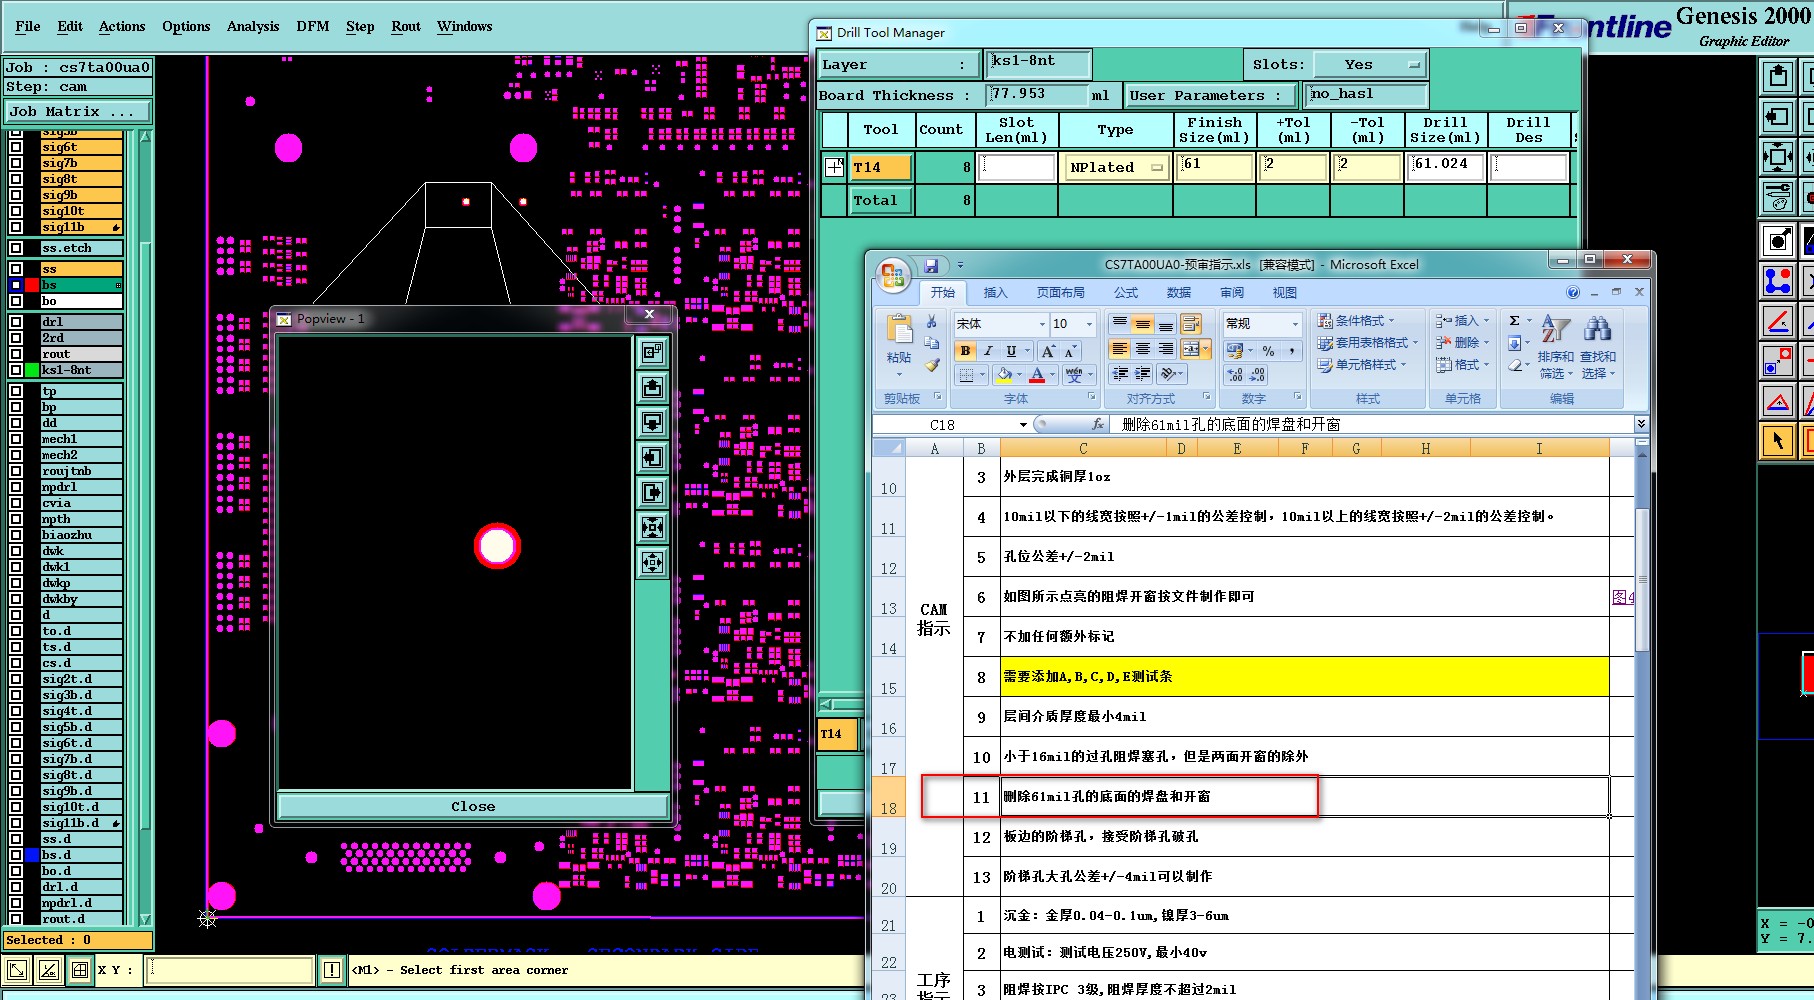The height and width of the screenshot is (1000, 1814).
Task: Click the pan left icon in Popview
Action: [x=653, y=458]
